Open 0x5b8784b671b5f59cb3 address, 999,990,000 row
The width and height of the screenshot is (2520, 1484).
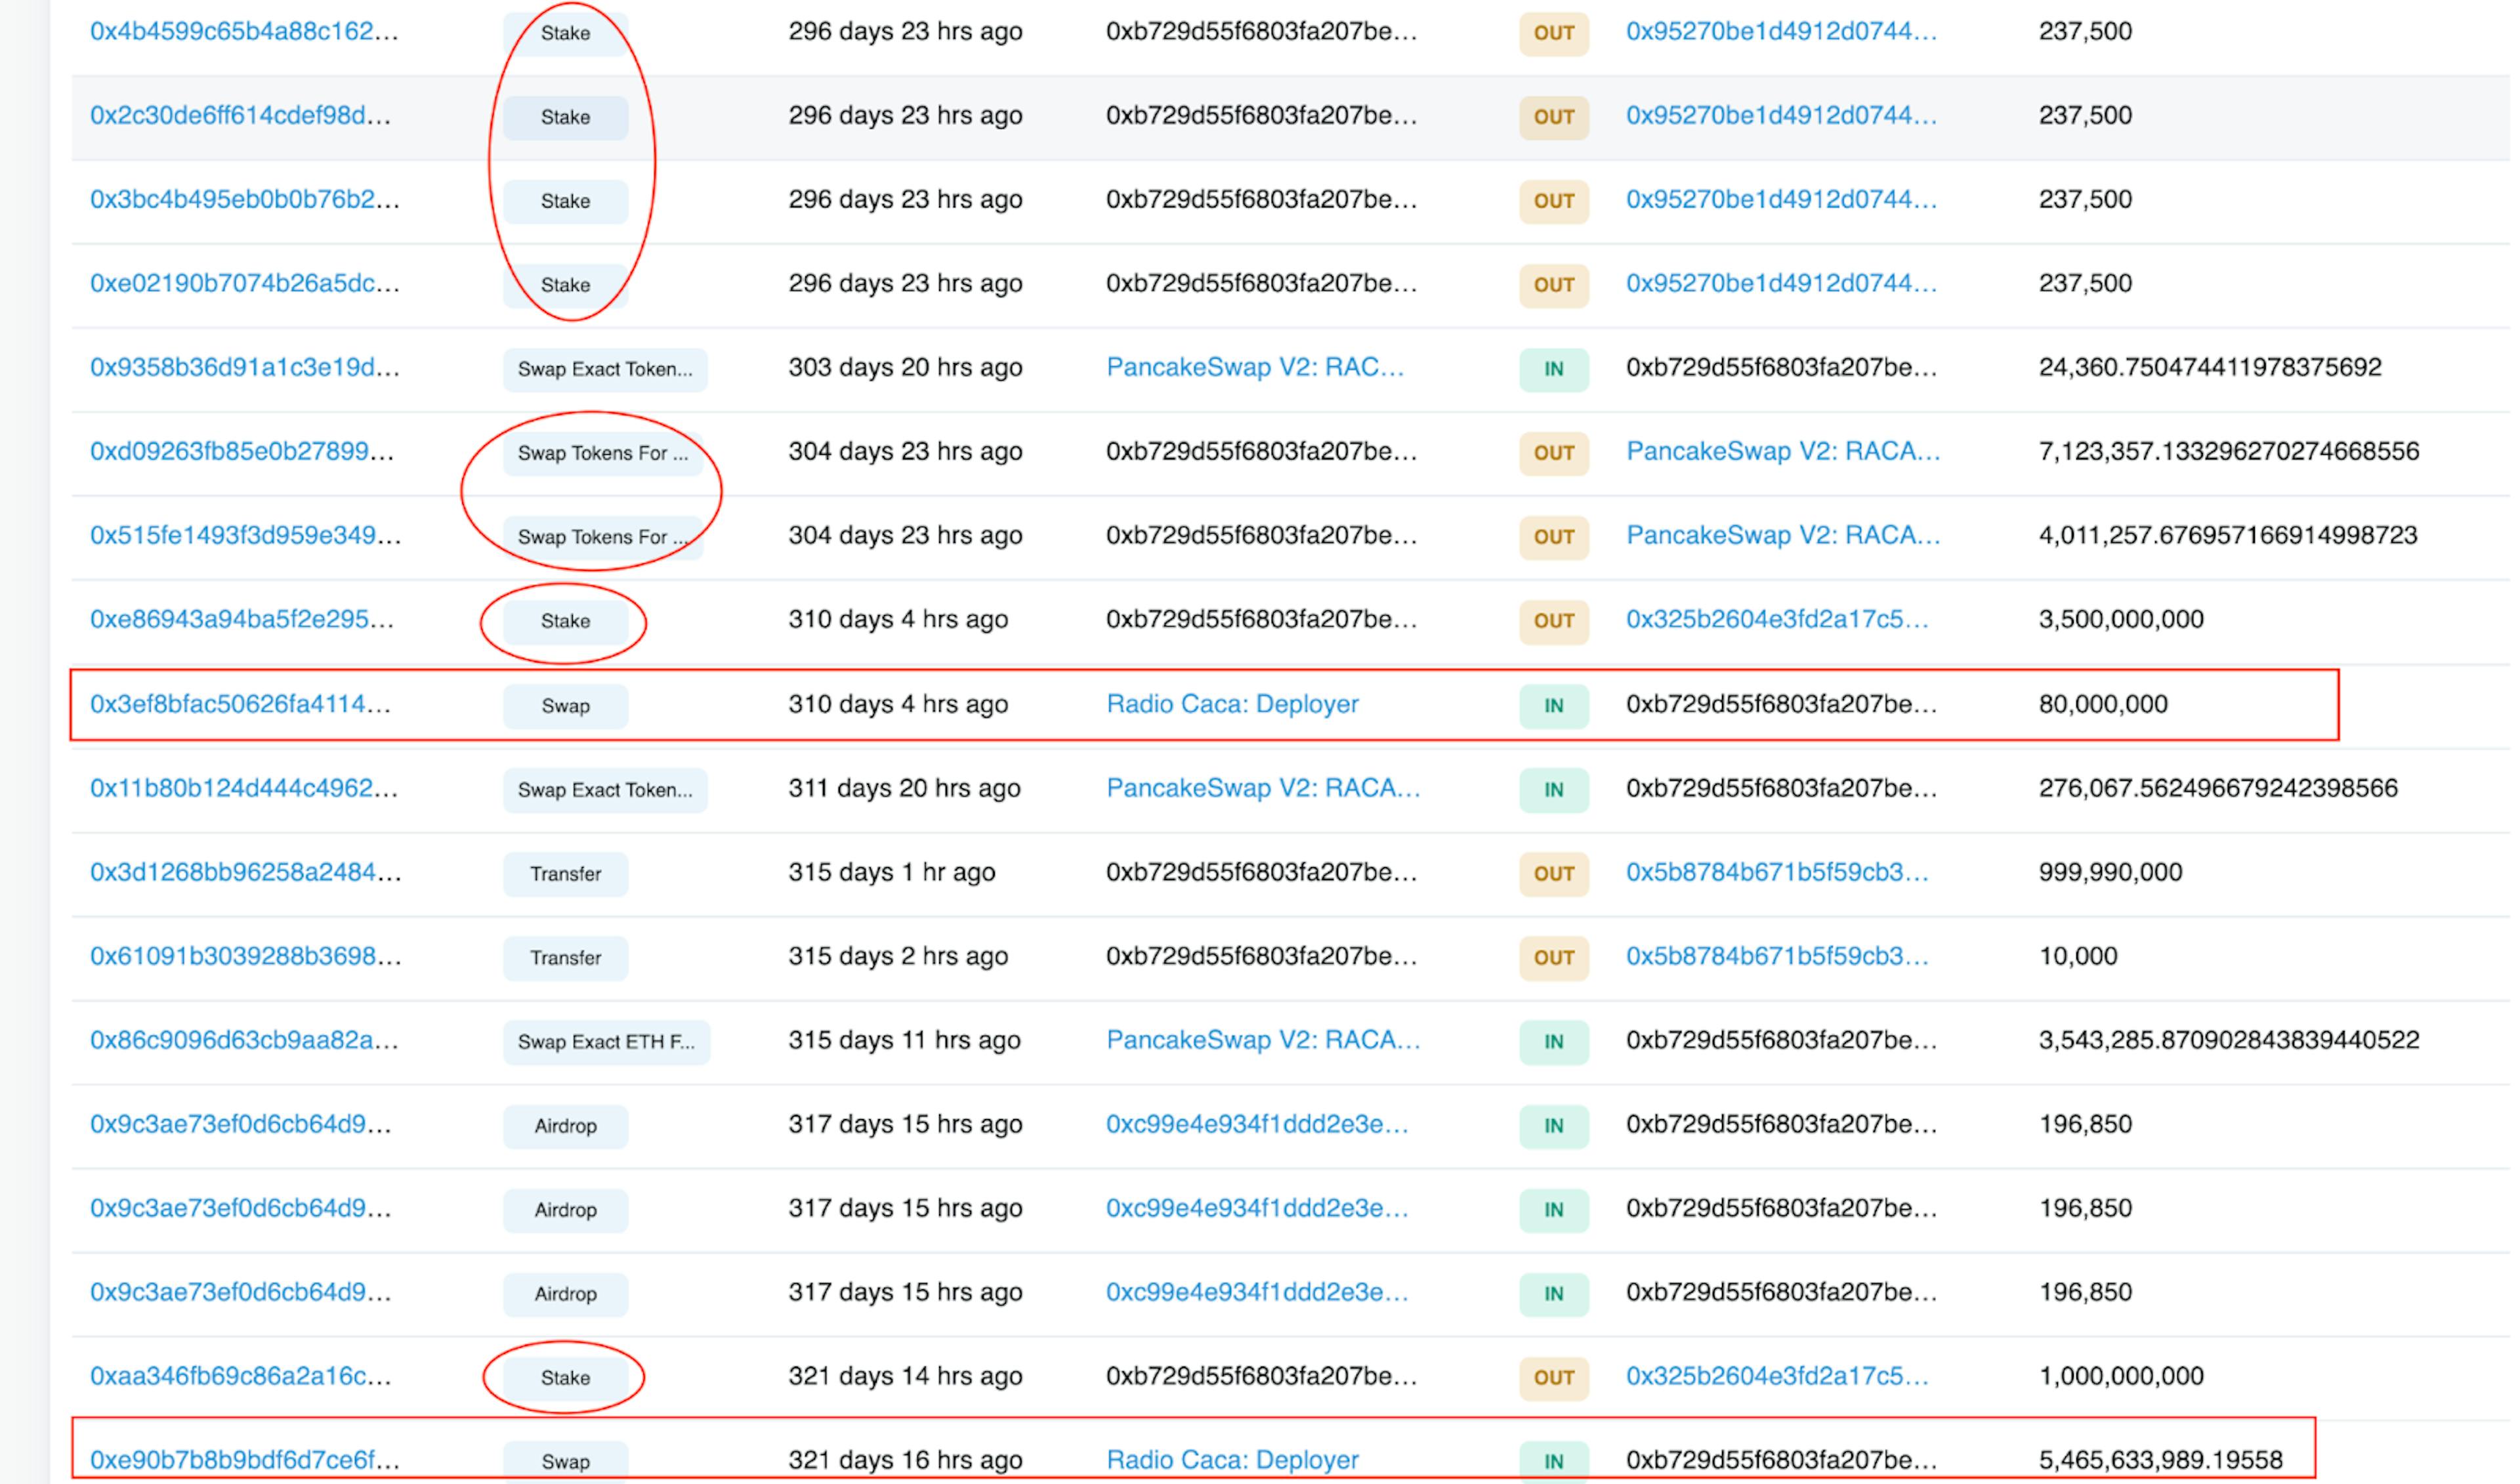1778,873
